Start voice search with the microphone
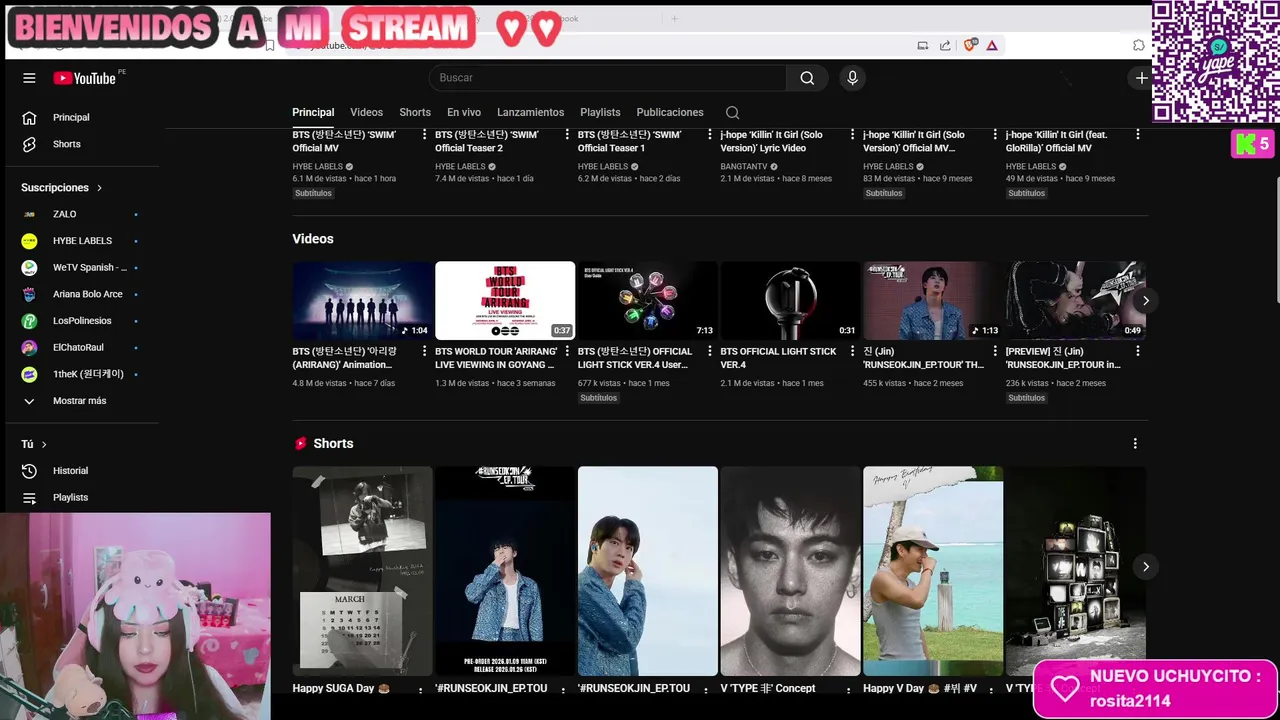This screenshot has height=720, width=1280. (852, 78)
